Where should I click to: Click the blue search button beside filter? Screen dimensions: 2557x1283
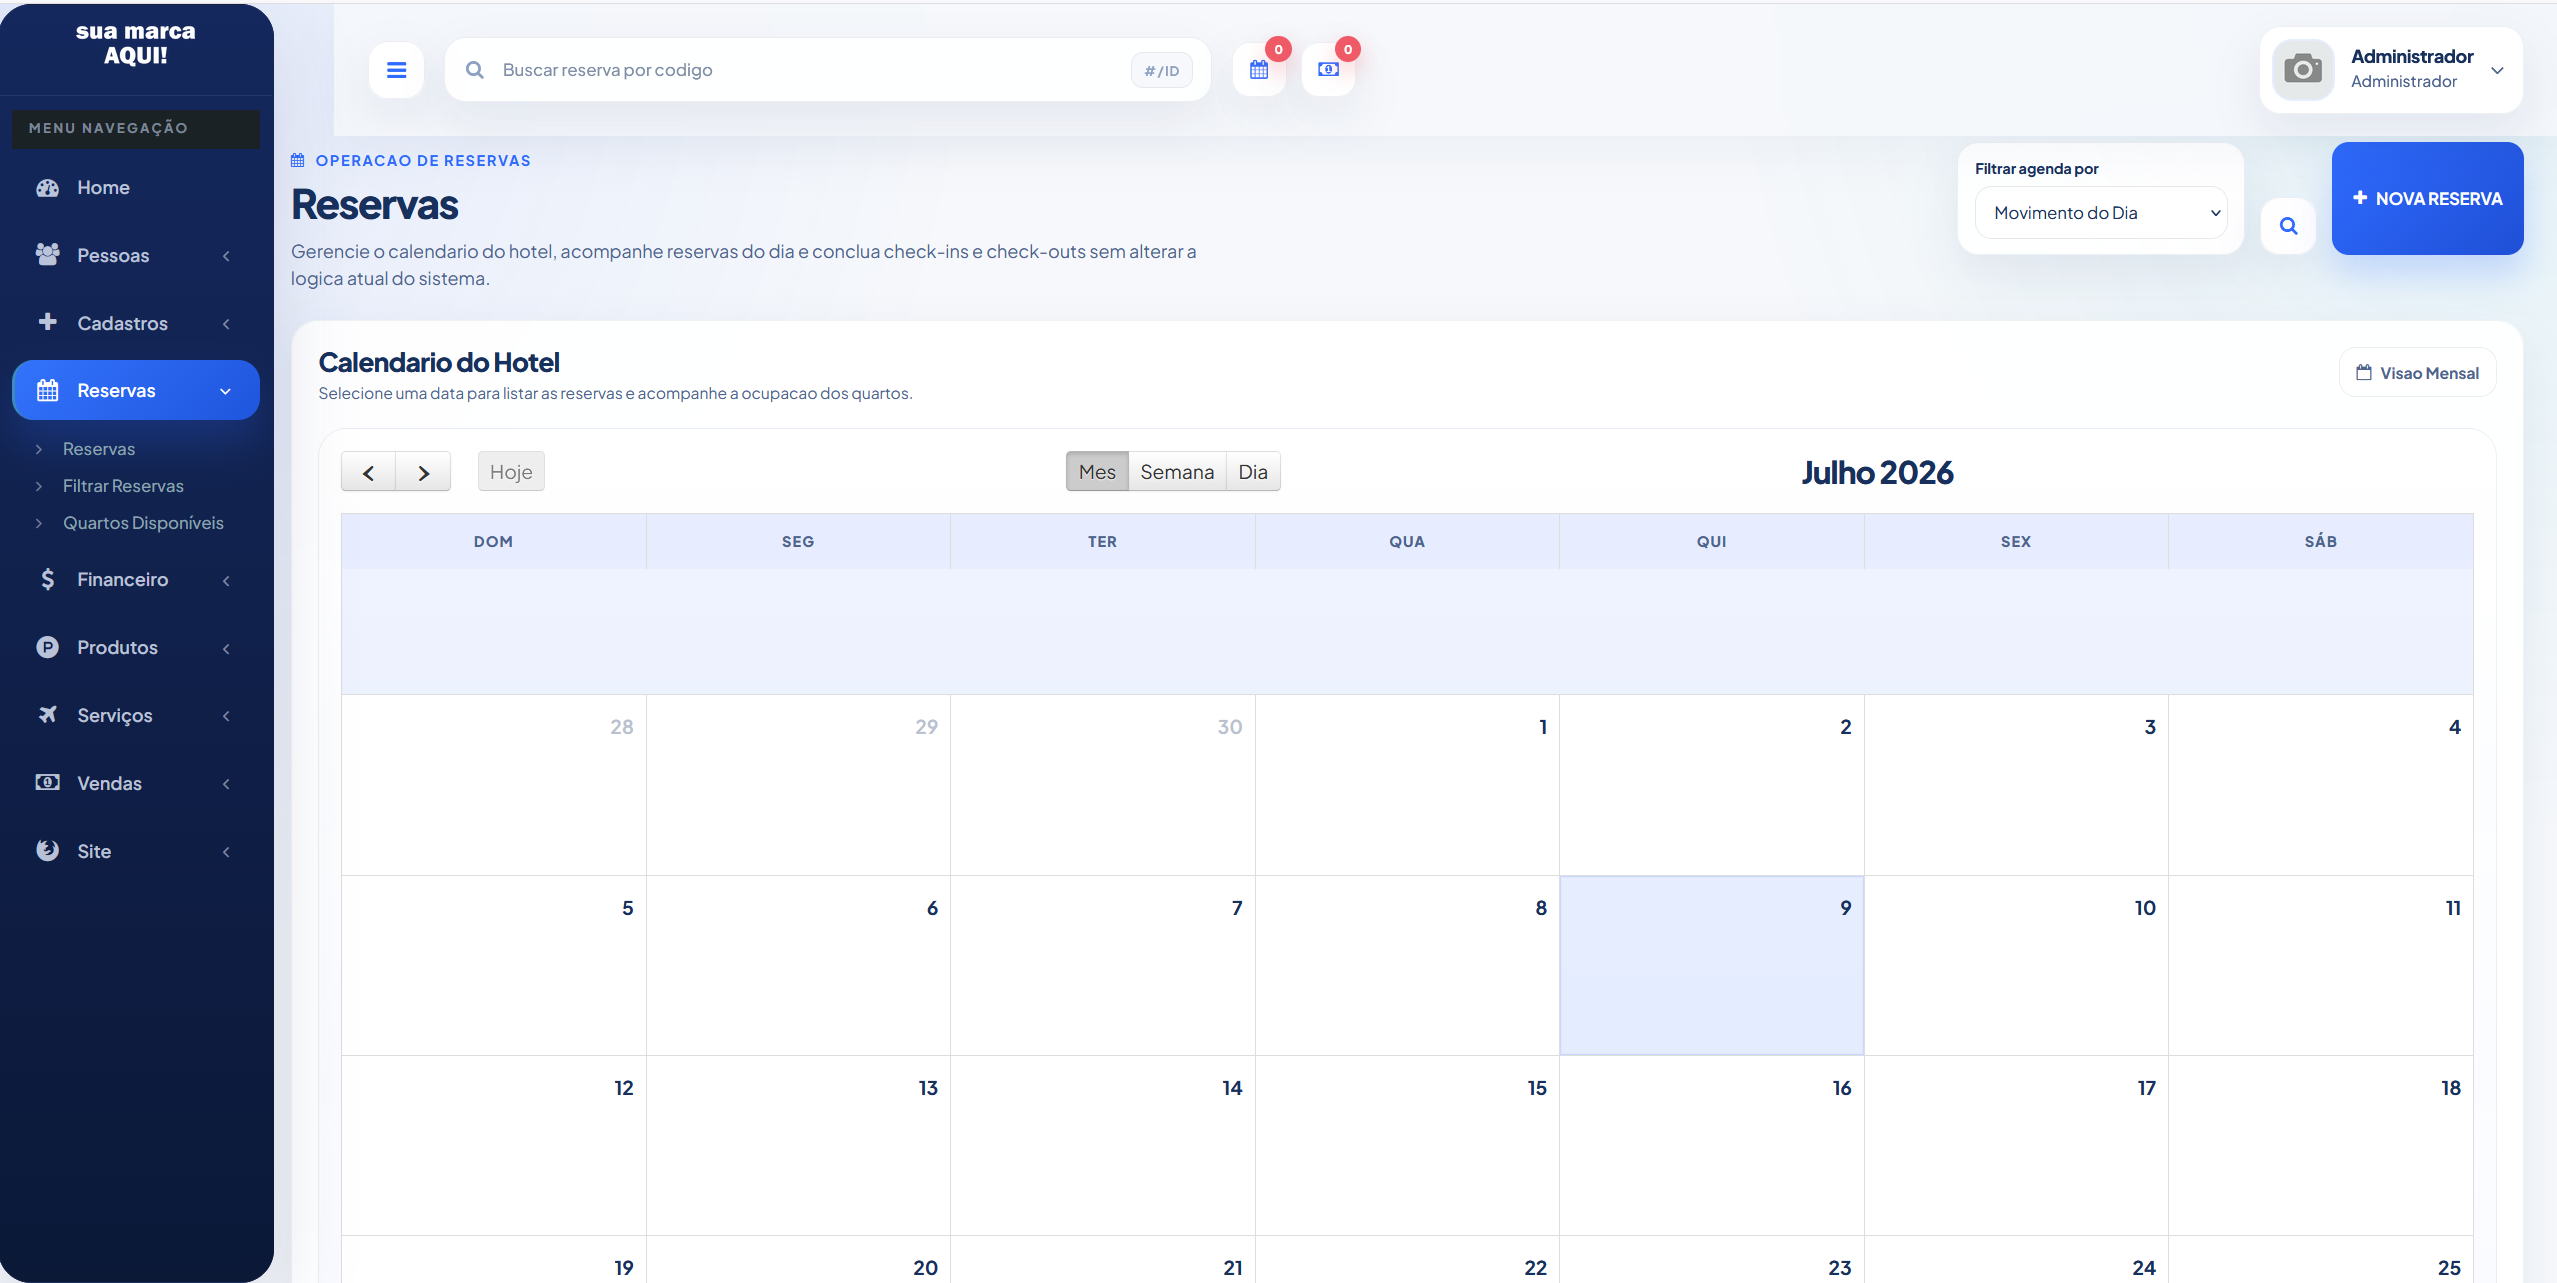click(x=2288, y=226)
